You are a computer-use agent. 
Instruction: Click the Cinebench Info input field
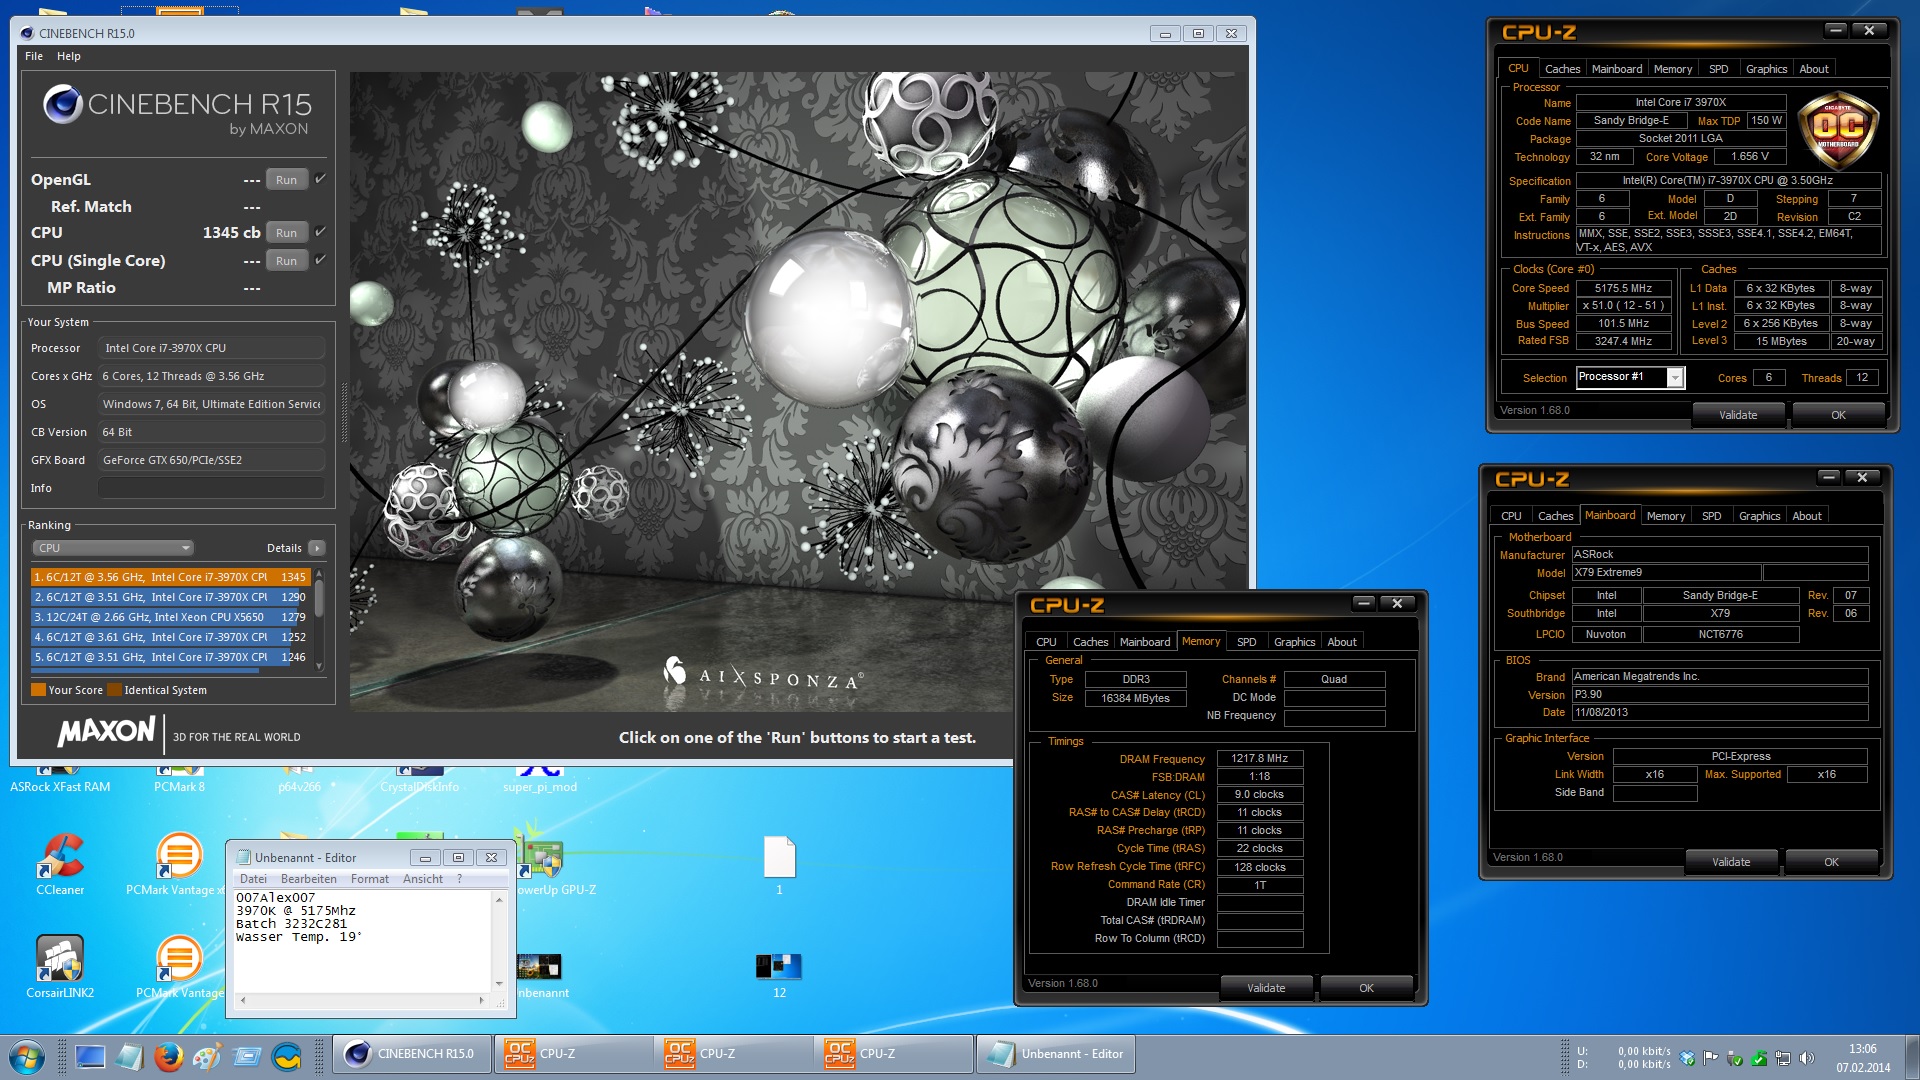click(211, 488)
